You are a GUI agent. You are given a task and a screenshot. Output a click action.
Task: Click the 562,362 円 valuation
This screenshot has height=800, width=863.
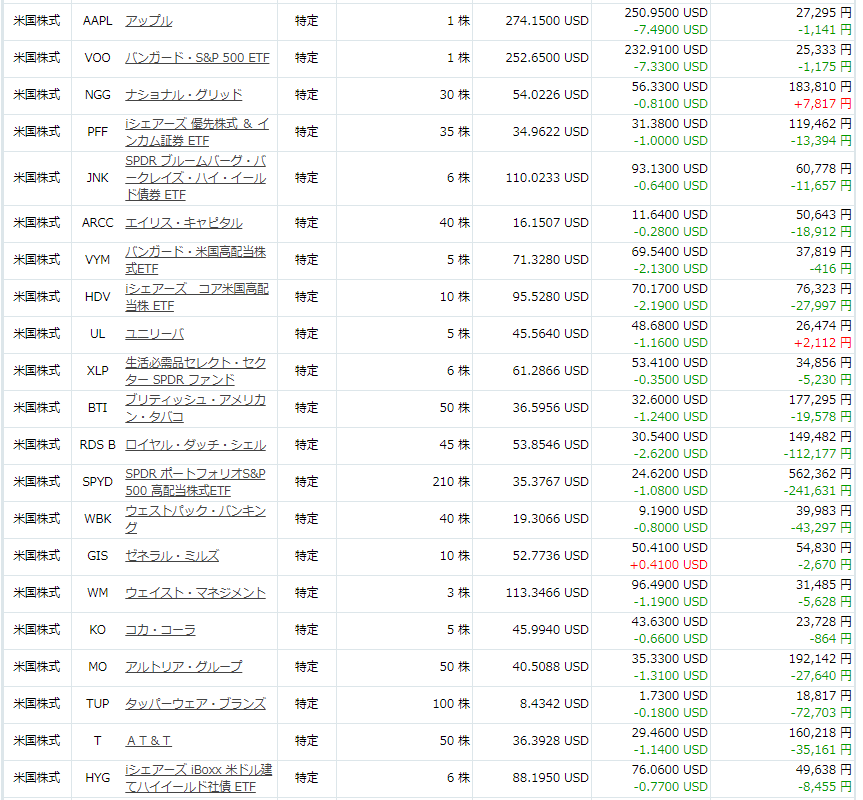tap(820, 474)
